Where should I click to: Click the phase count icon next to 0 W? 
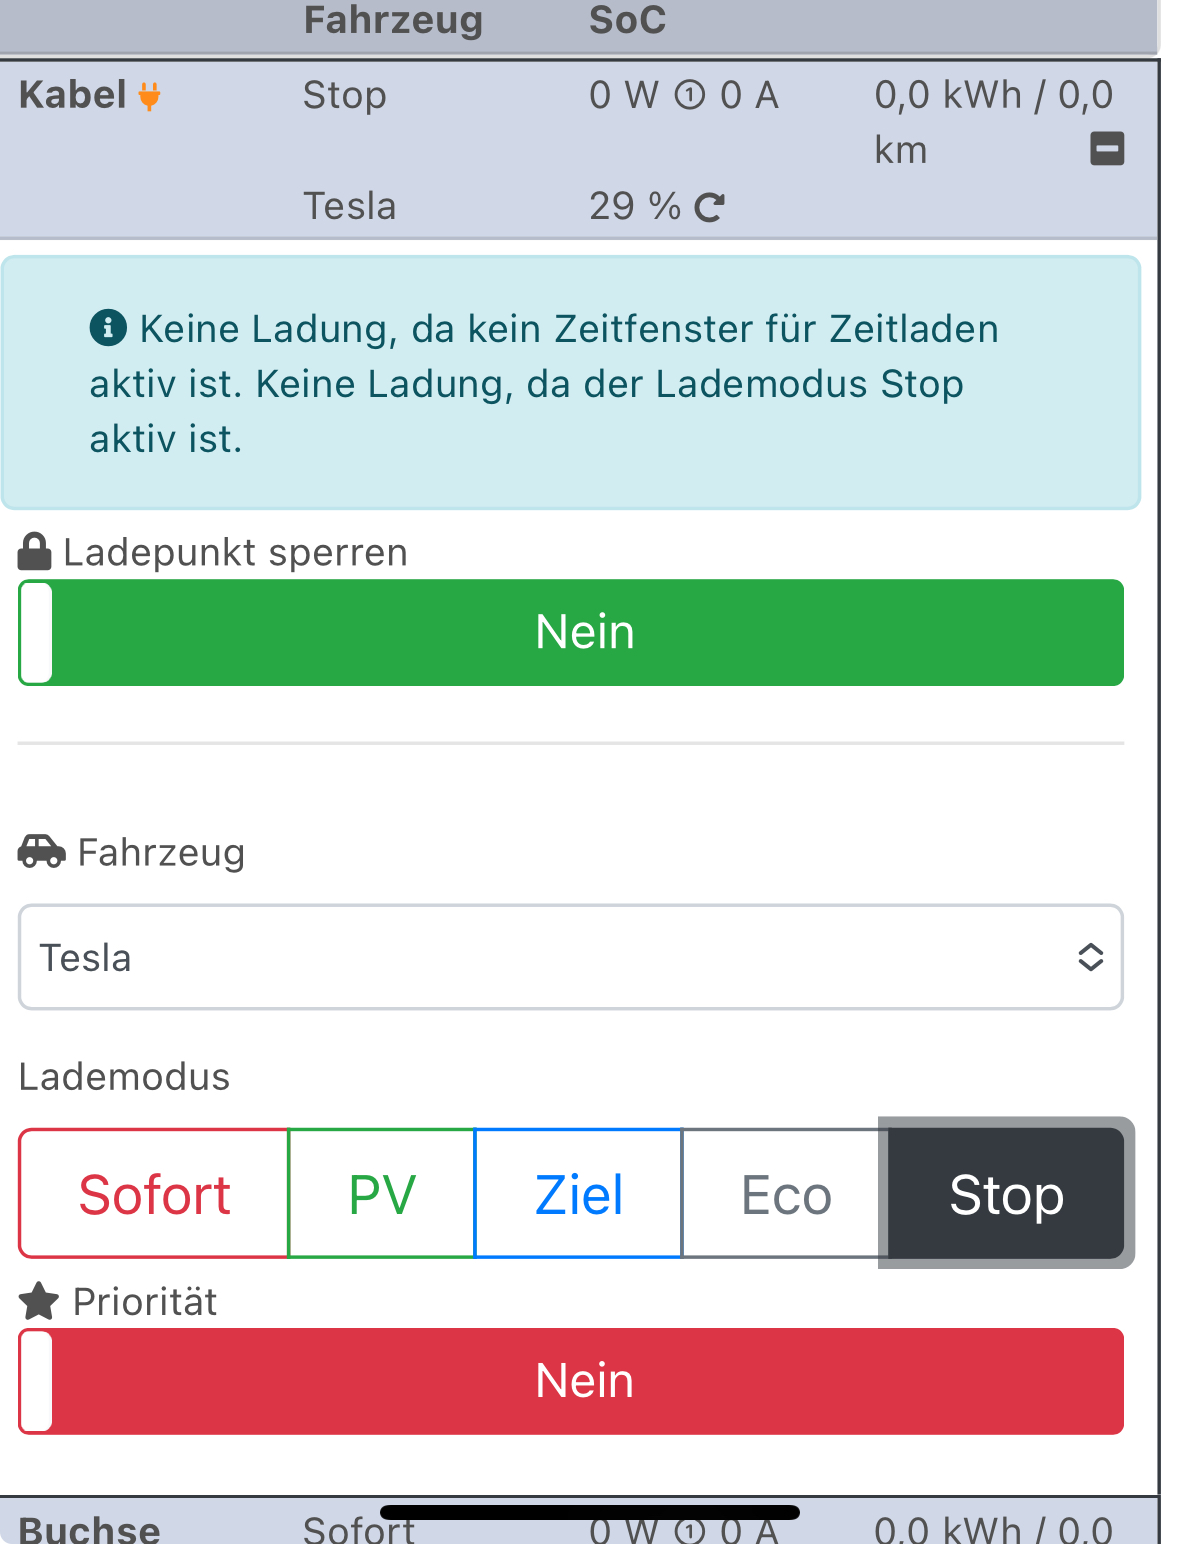[x=690, y=96]
